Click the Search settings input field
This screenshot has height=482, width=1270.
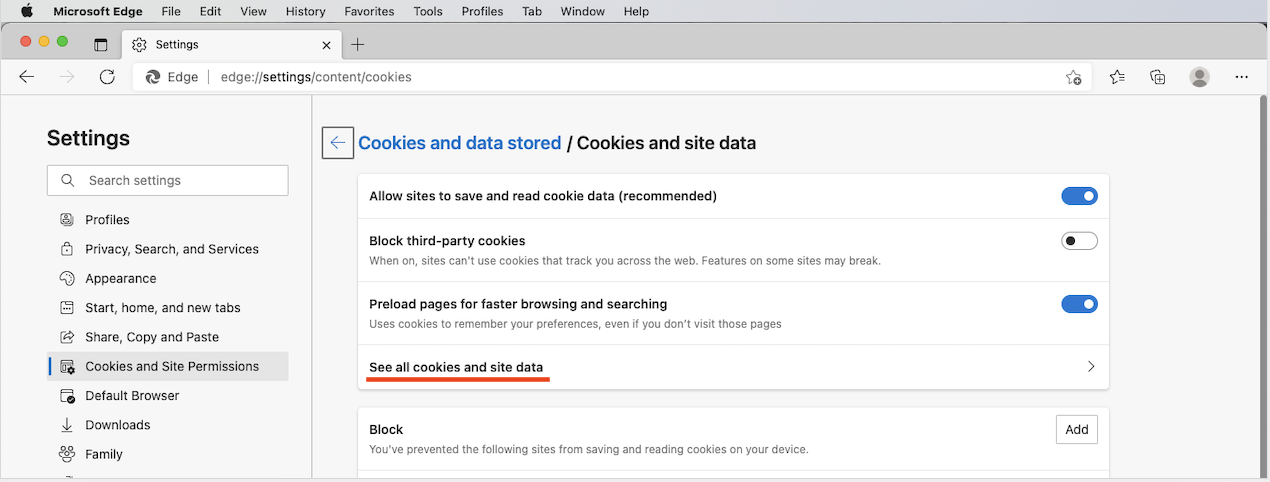[x=168, y=180]
